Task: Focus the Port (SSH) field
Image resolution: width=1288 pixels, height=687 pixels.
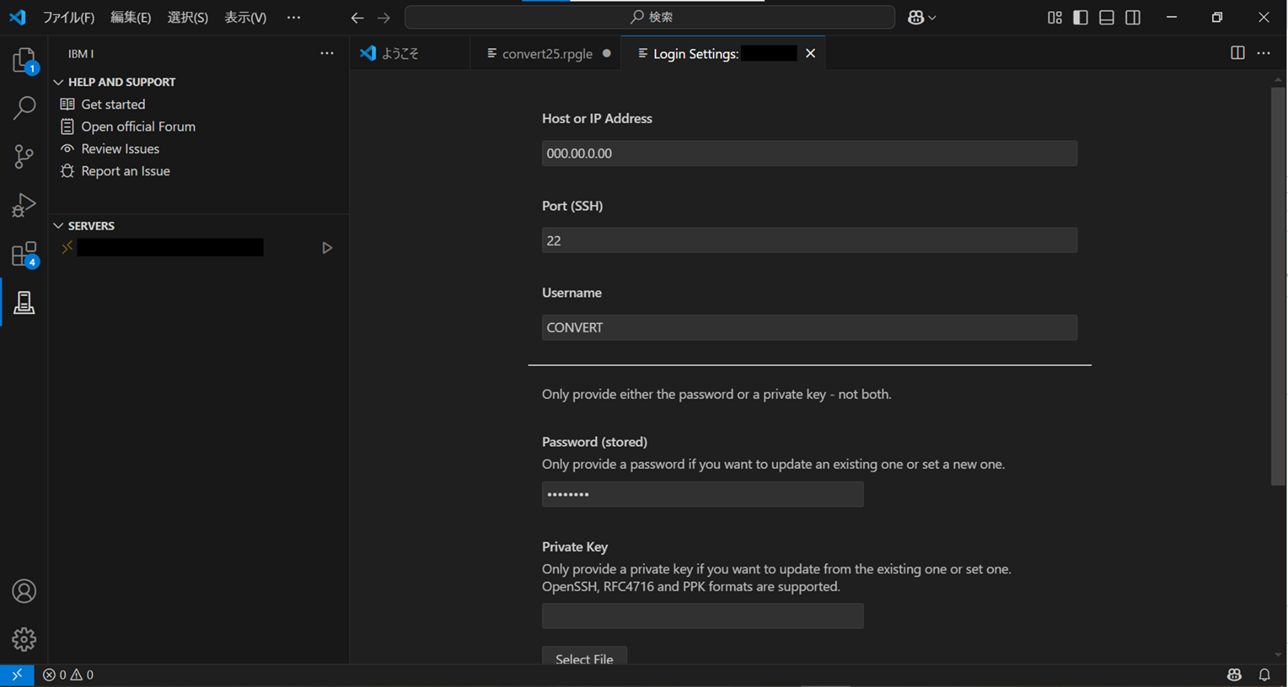Action: pyautogui.click(x=809, y=240)
